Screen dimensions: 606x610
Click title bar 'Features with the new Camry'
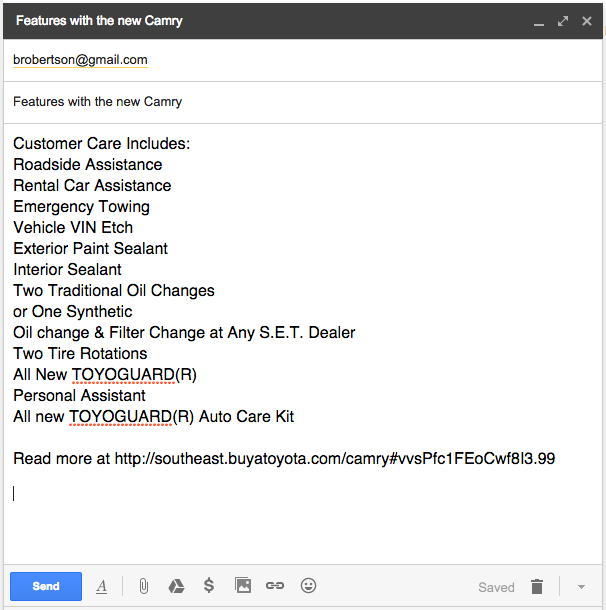99,21
